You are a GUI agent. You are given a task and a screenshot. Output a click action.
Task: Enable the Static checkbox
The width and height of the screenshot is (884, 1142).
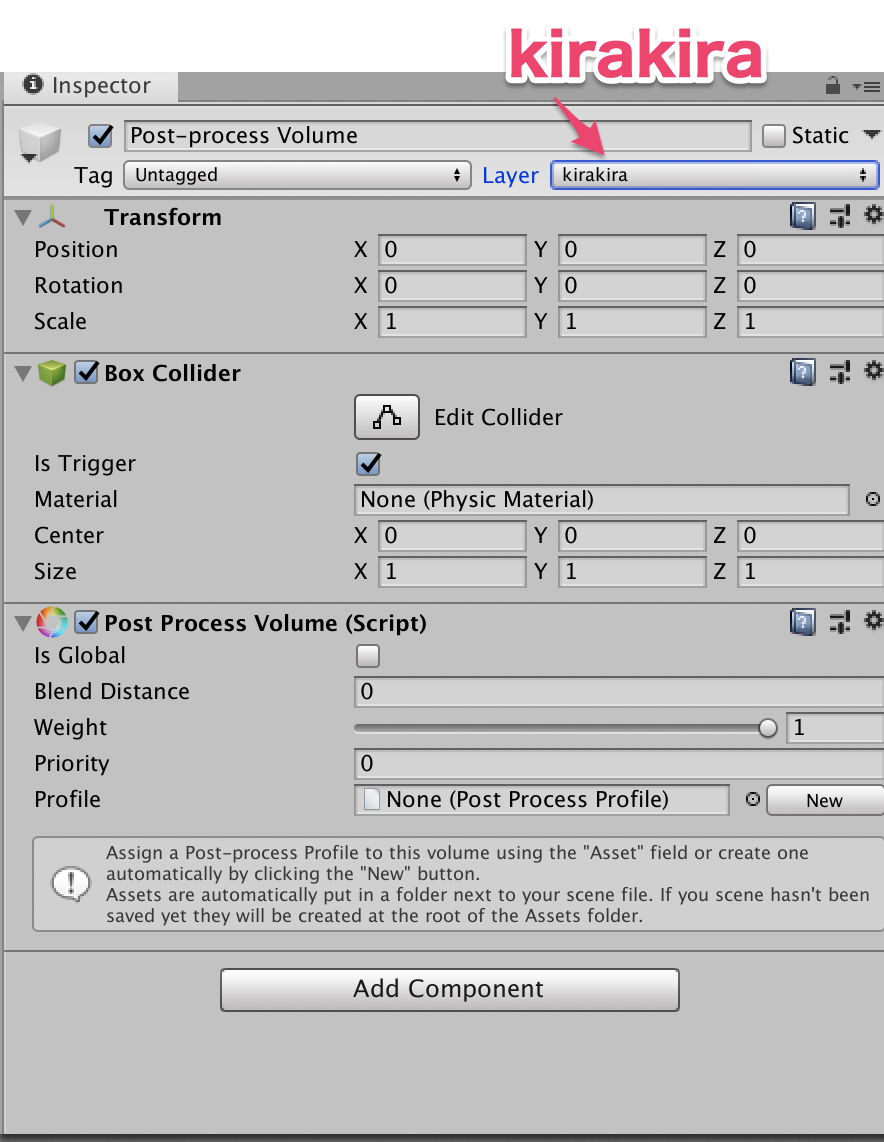tap(773, 135)
